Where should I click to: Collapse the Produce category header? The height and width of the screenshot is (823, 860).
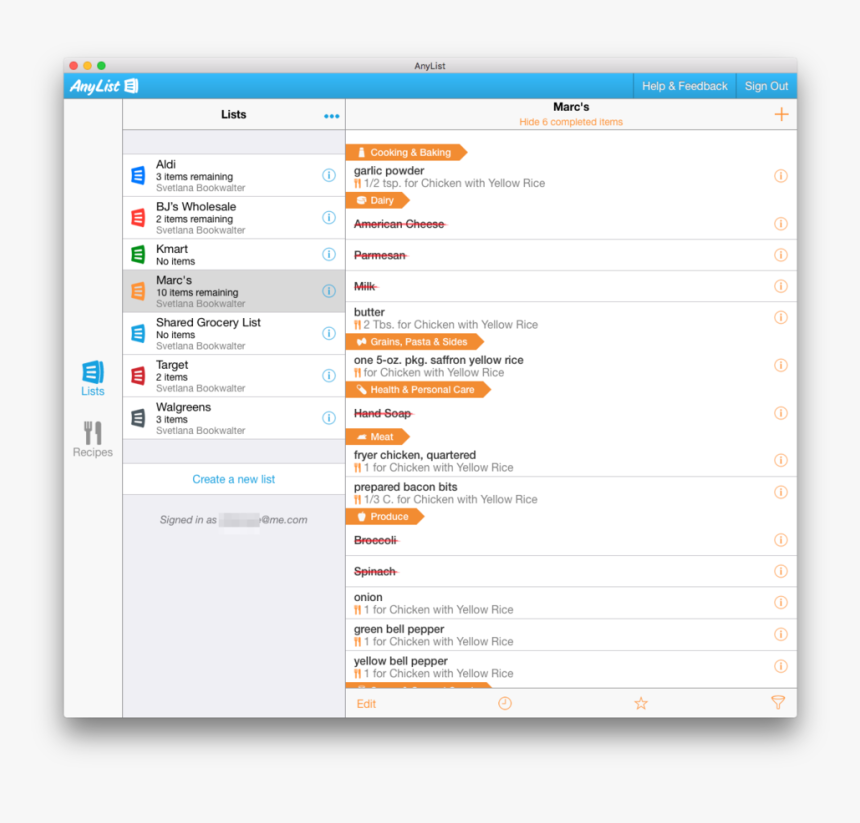coord(384,516)
